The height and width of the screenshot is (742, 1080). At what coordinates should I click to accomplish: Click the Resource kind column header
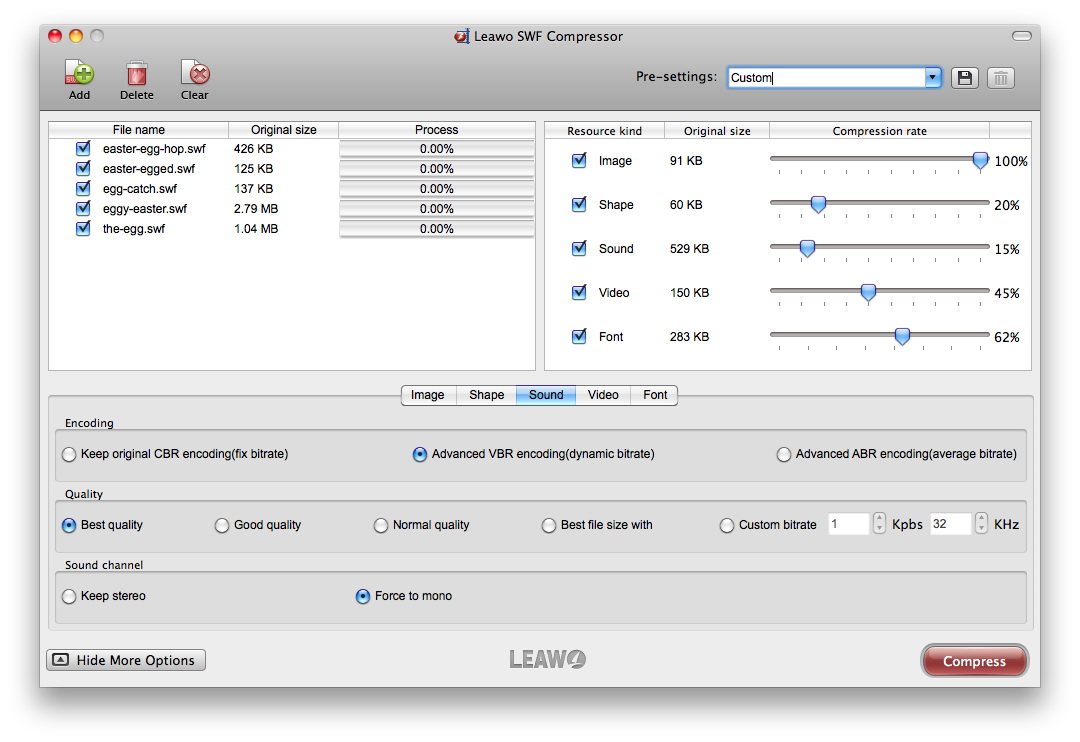click(604, 131)
